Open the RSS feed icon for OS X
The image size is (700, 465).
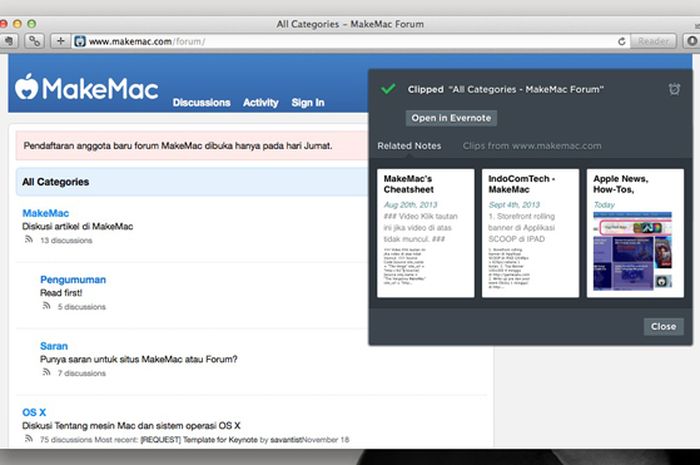[29, 439]
